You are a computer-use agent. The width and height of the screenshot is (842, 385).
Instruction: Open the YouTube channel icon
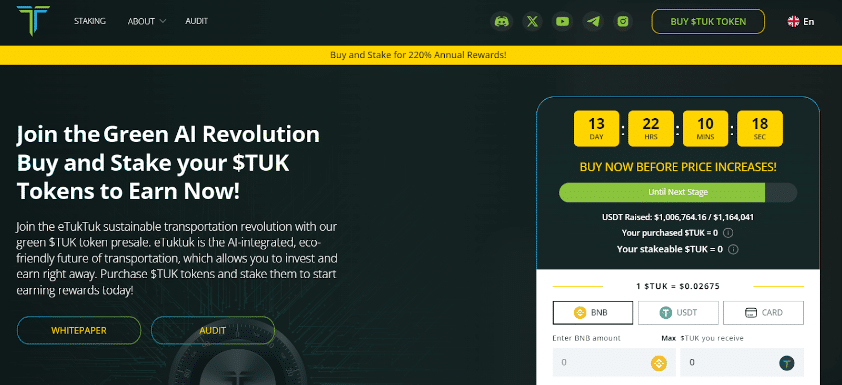[x=562, y=21]
